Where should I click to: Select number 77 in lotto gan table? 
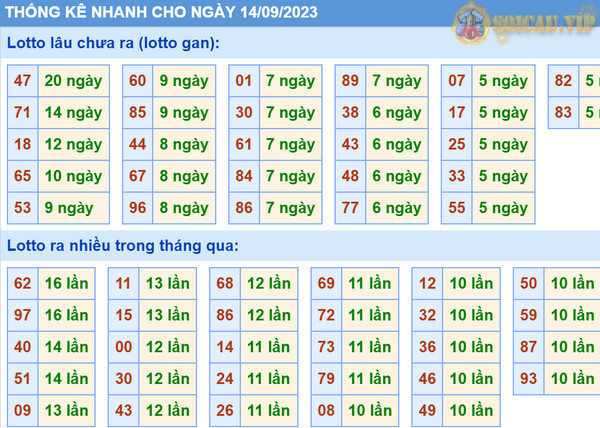click(350, 208)
